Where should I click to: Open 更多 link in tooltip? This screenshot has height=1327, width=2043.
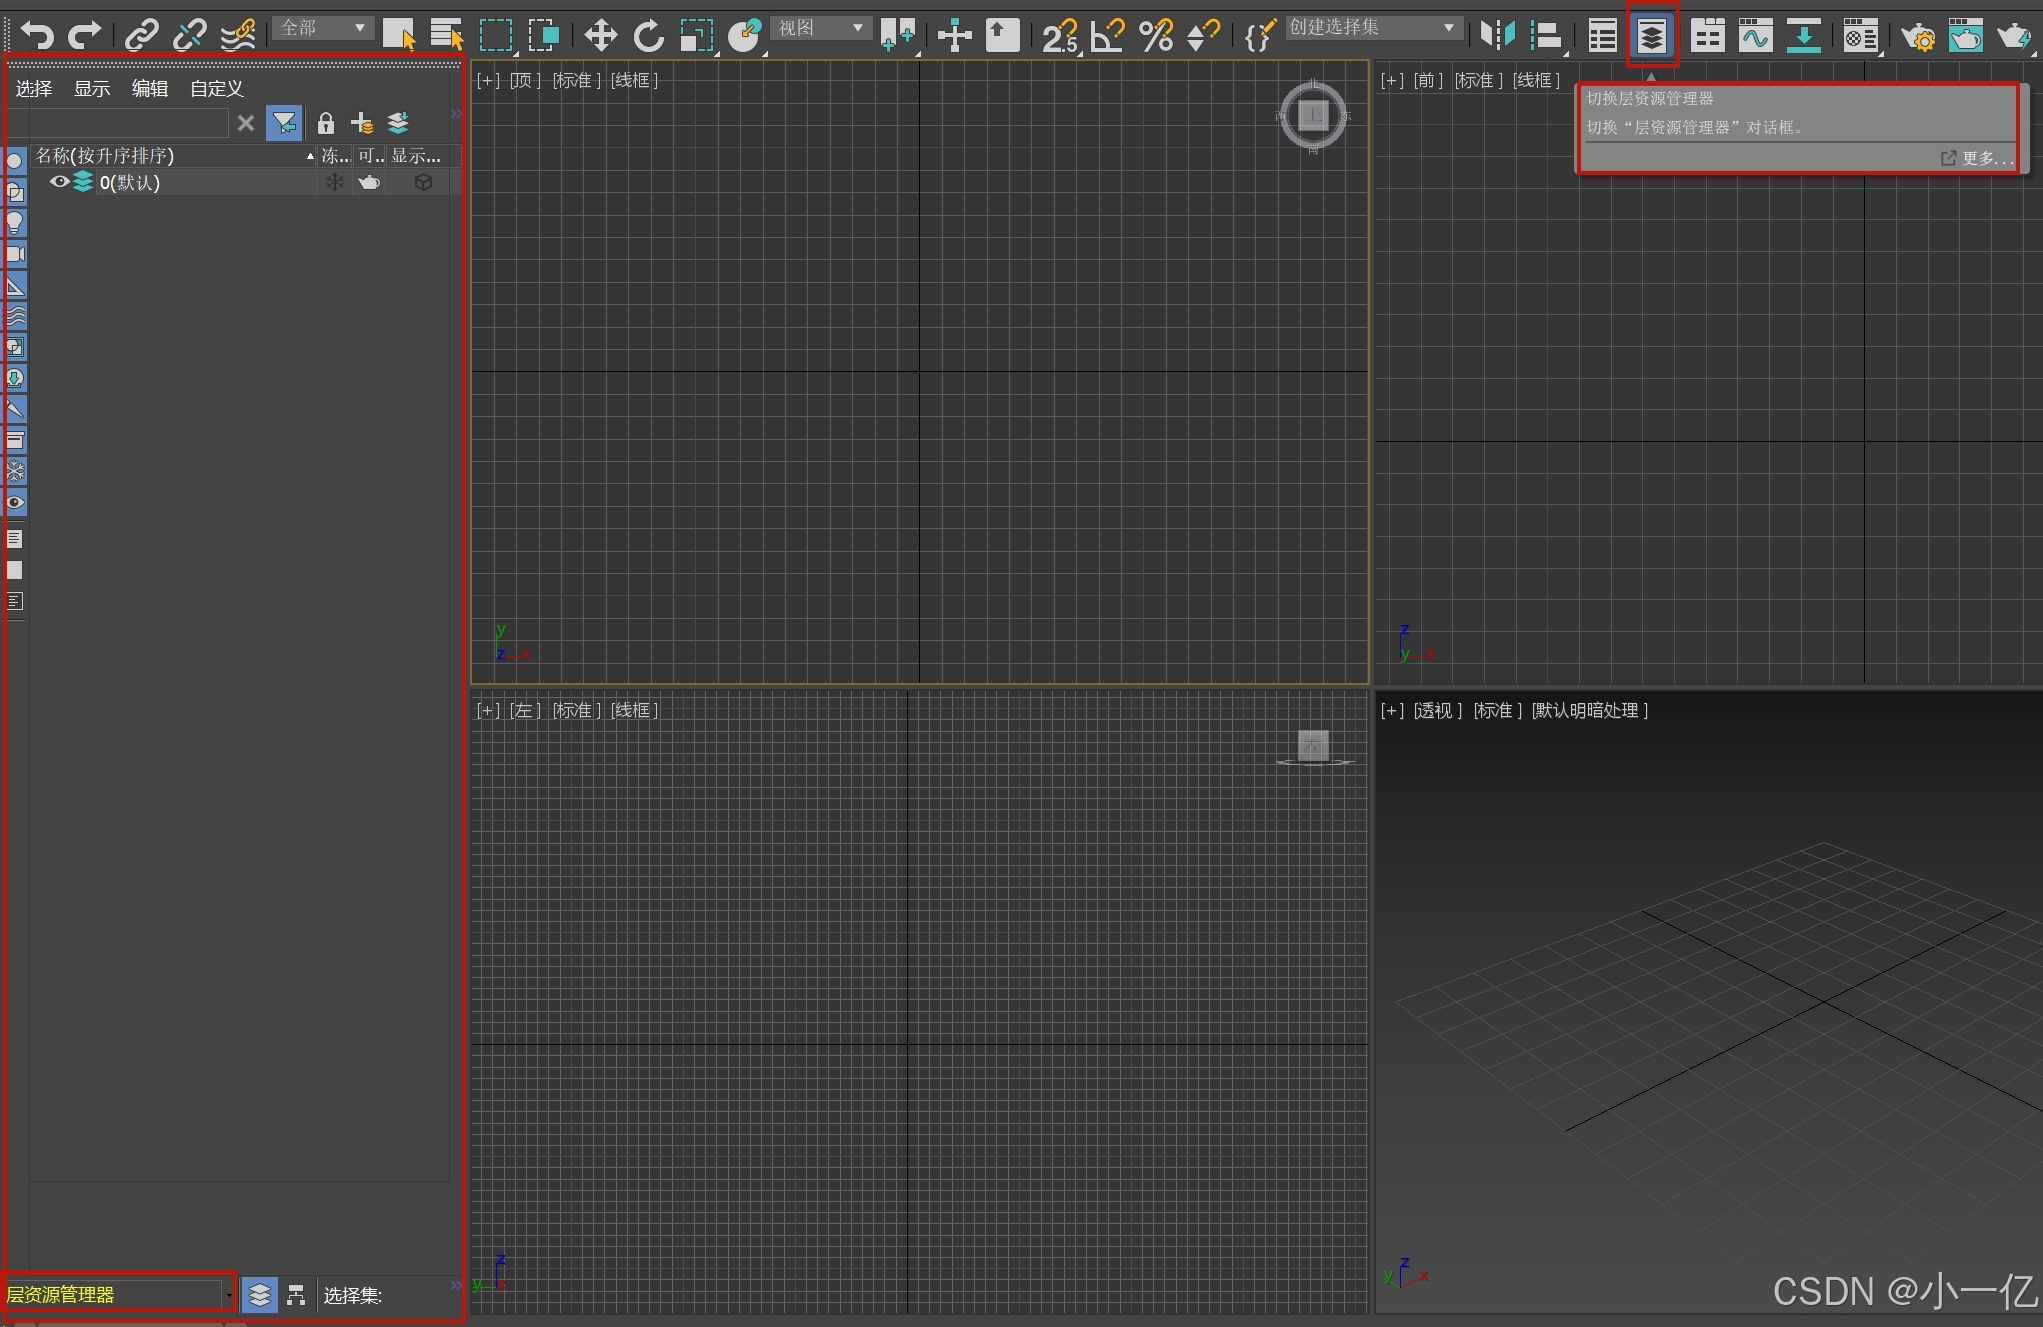pos(1977,158)
